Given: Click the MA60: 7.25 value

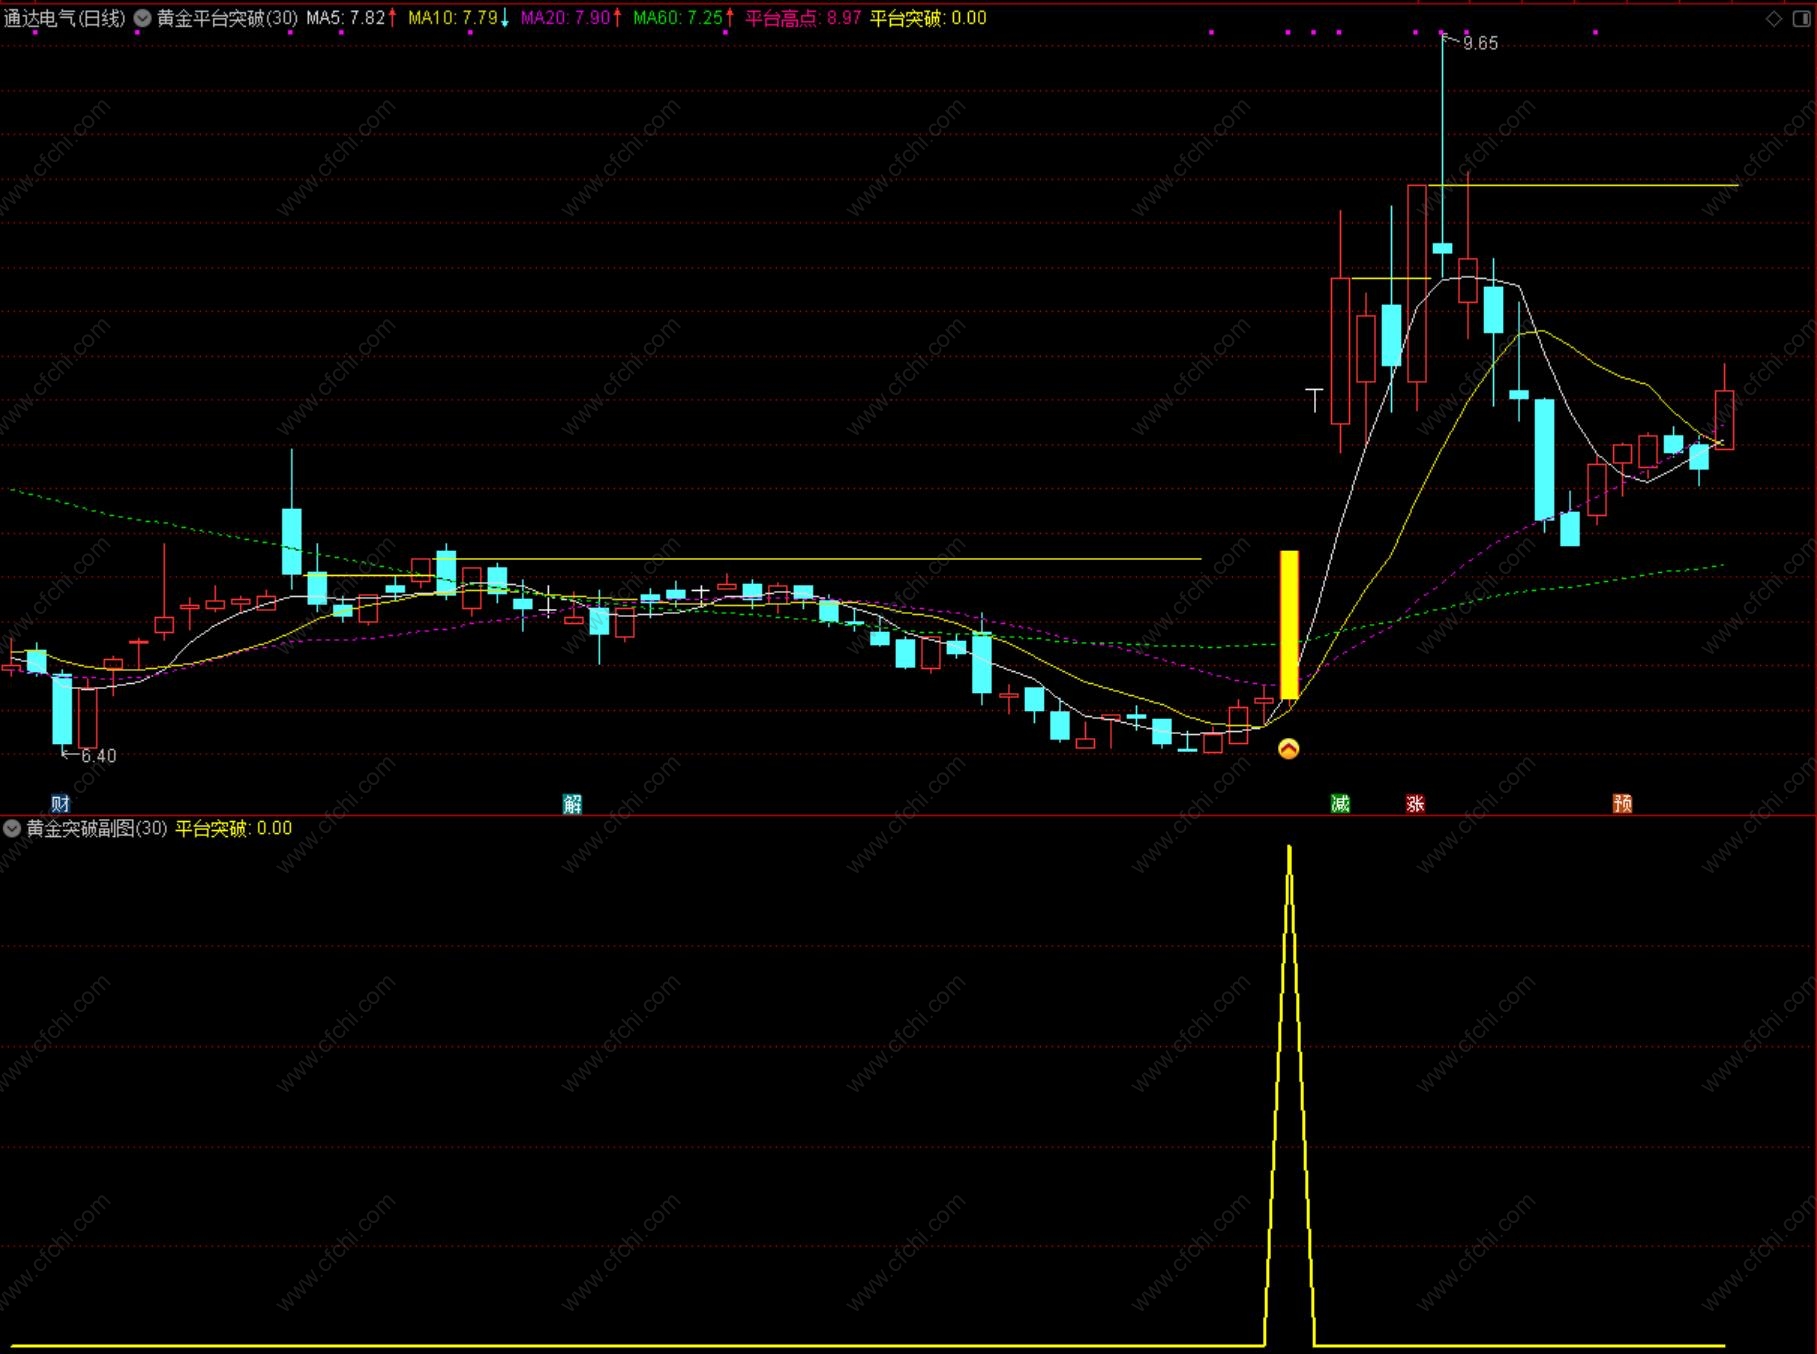Looking at the screenshot, I should [x=678, y=18].
